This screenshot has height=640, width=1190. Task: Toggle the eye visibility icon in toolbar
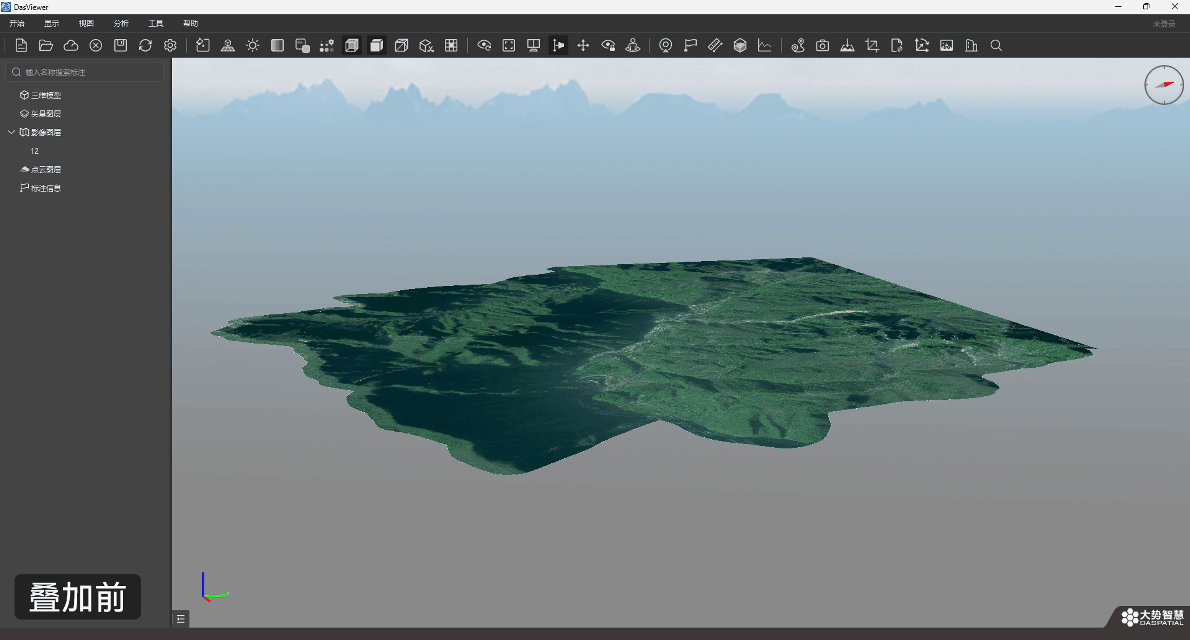click(484, 46)
